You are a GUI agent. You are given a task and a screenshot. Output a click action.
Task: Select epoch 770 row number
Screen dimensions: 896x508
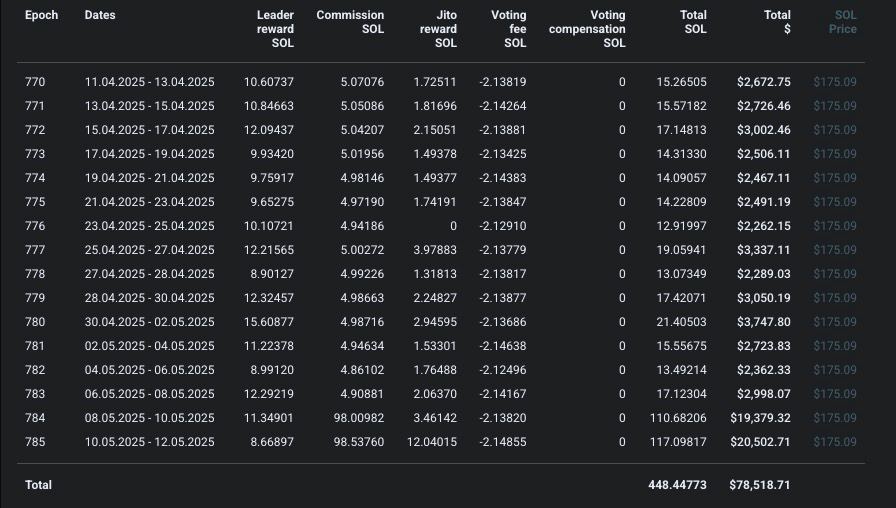[35, 82]
